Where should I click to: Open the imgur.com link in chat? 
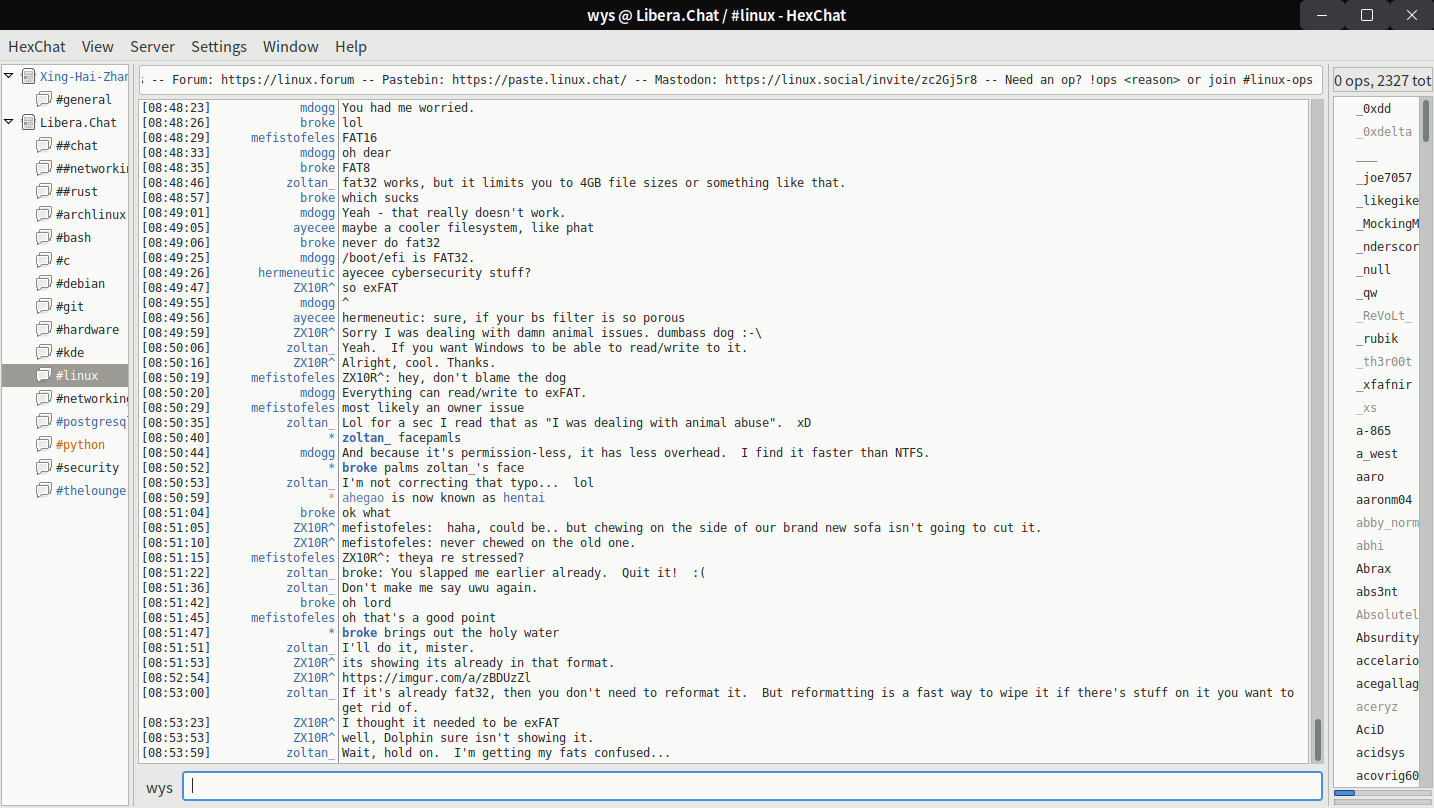[436, 678]
